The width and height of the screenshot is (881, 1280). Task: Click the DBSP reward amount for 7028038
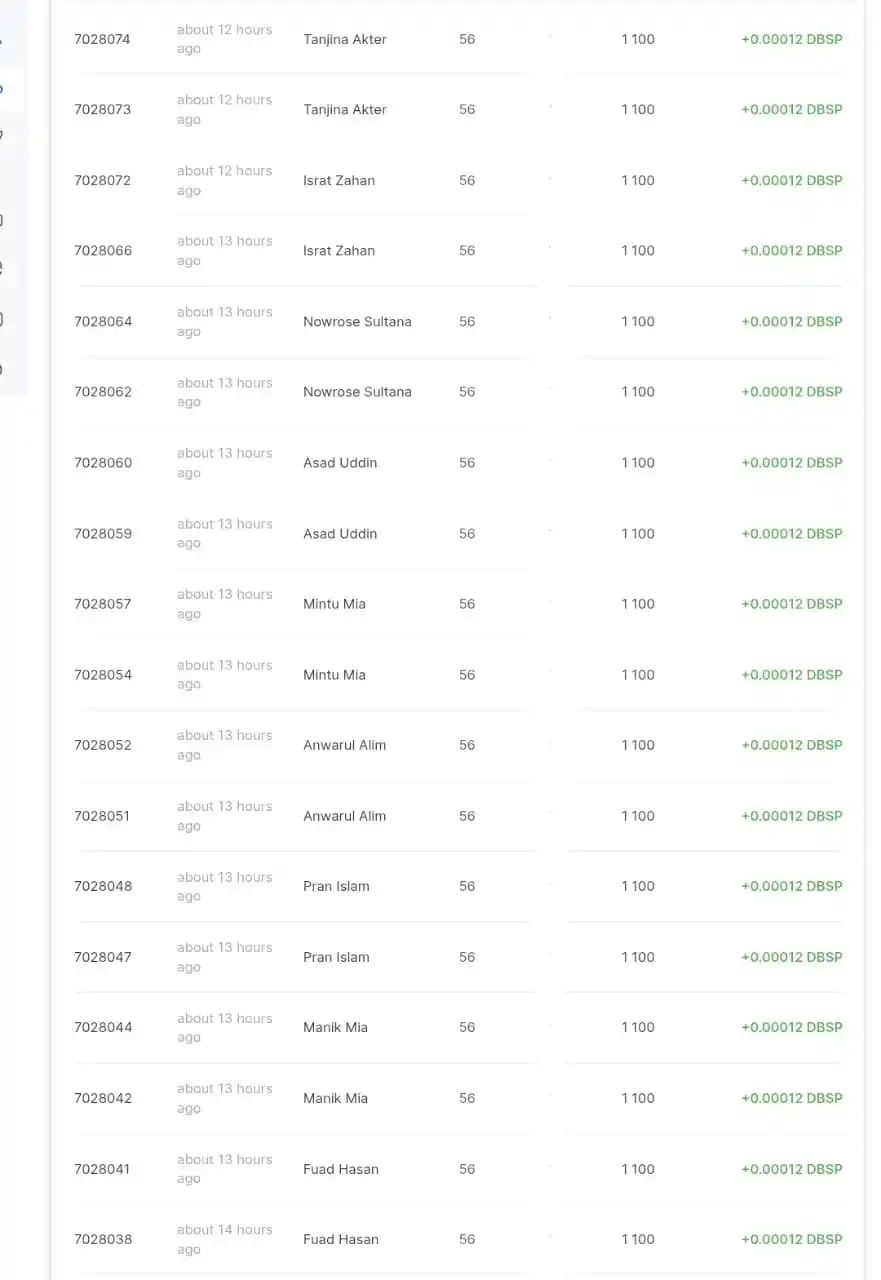click(x=792, y=1239)
